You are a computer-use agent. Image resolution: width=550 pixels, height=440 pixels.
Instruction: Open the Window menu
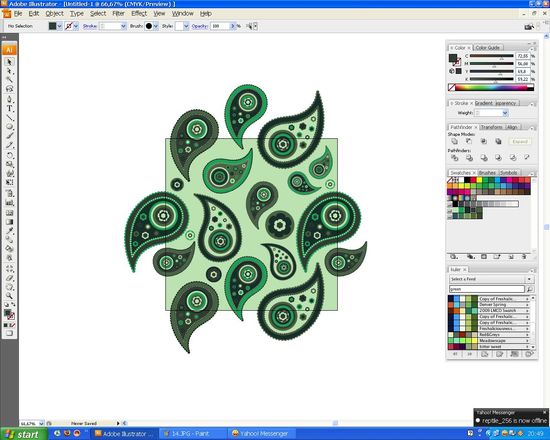point(182,13)
